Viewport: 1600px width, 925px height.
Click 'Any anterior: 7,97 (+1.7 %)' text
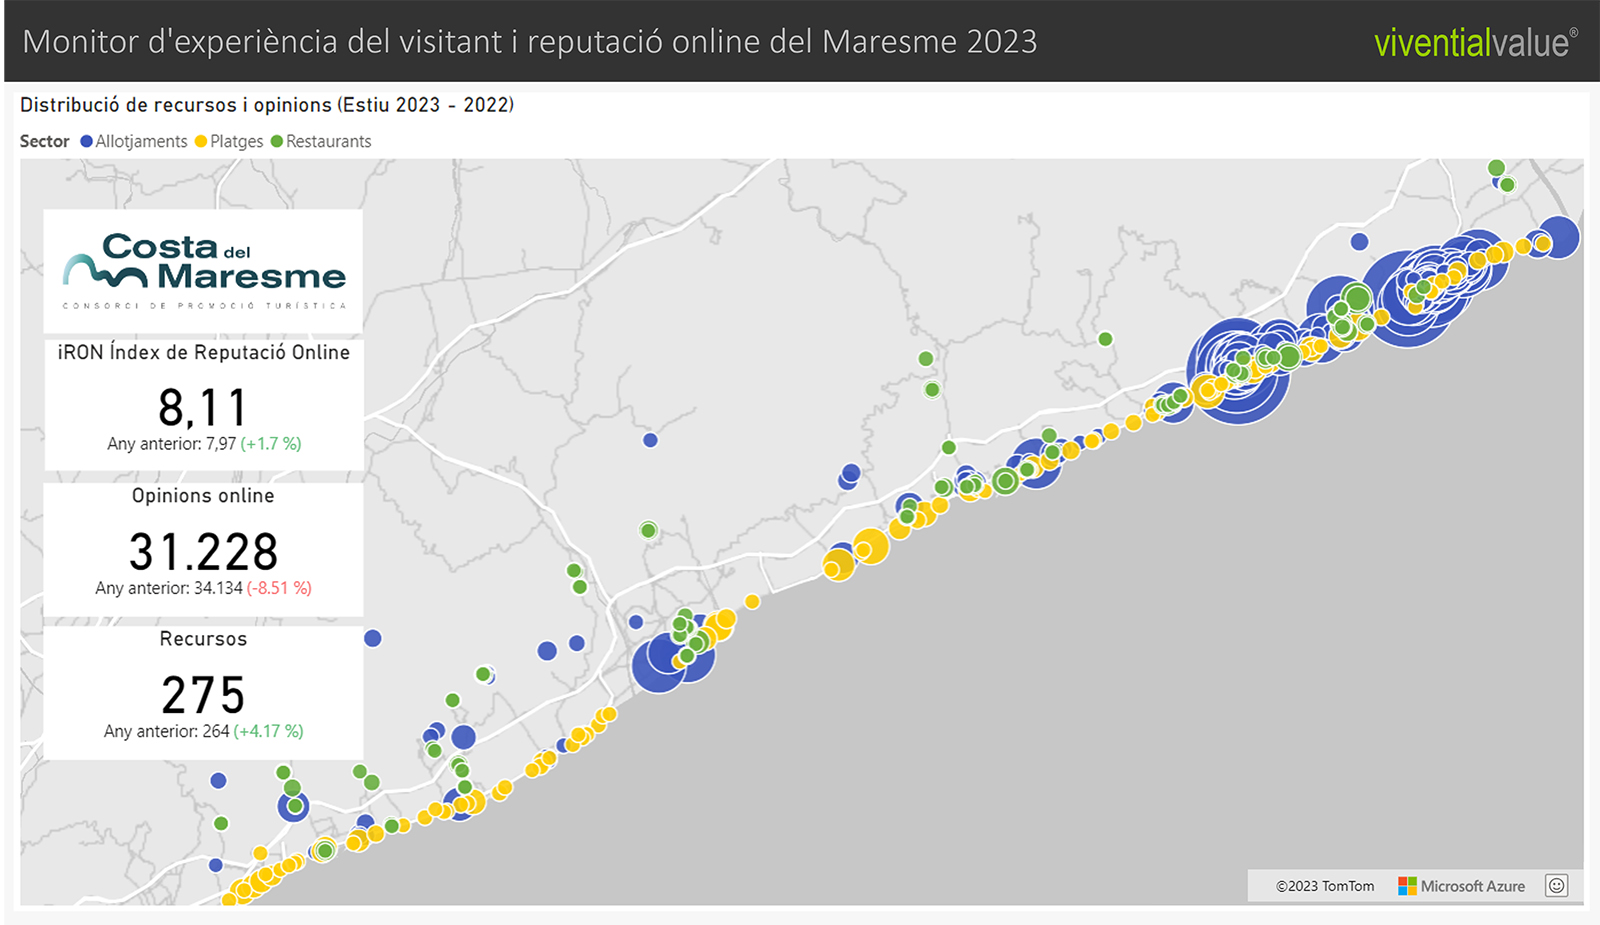(204, 443)
